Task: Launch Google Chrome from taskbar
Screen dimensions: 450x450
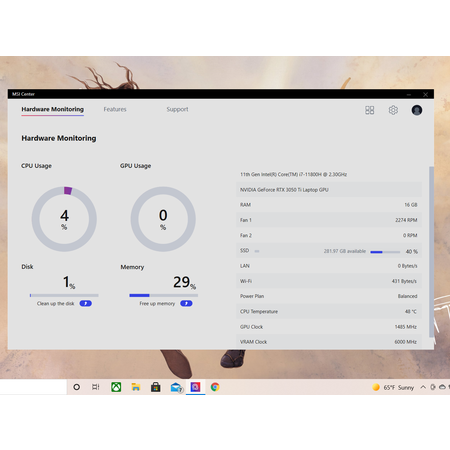Action: coord(215,387)
